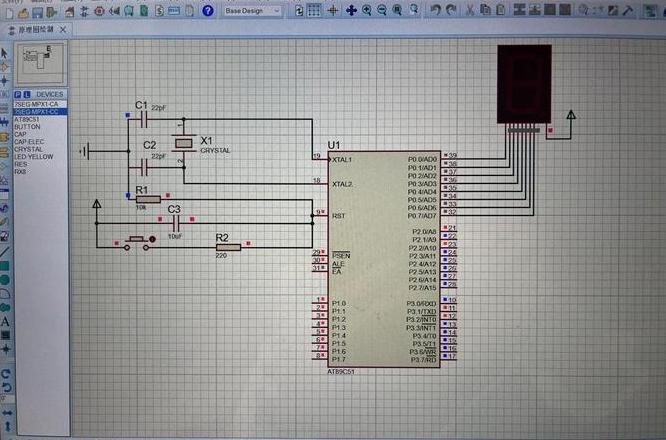Click the Cut scissors icon

coord(470,9)
